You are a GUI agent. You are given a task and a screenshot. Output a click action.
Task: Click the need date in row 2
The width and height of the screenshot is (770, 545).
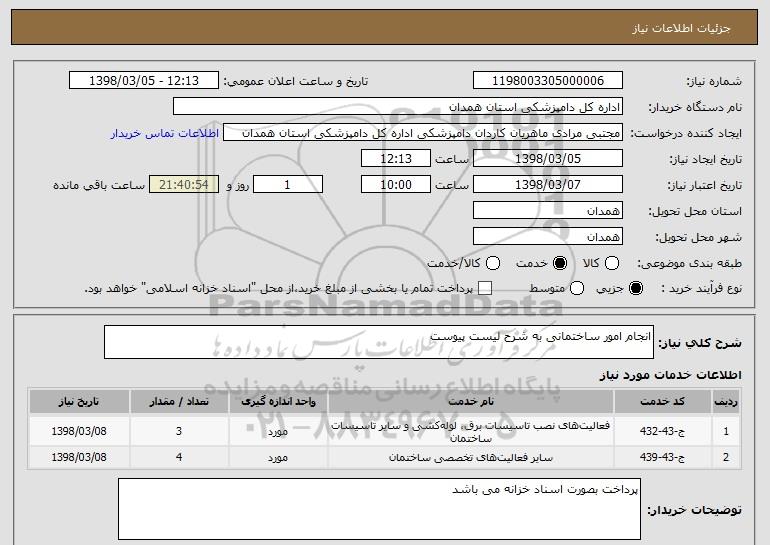coord(79,457)
